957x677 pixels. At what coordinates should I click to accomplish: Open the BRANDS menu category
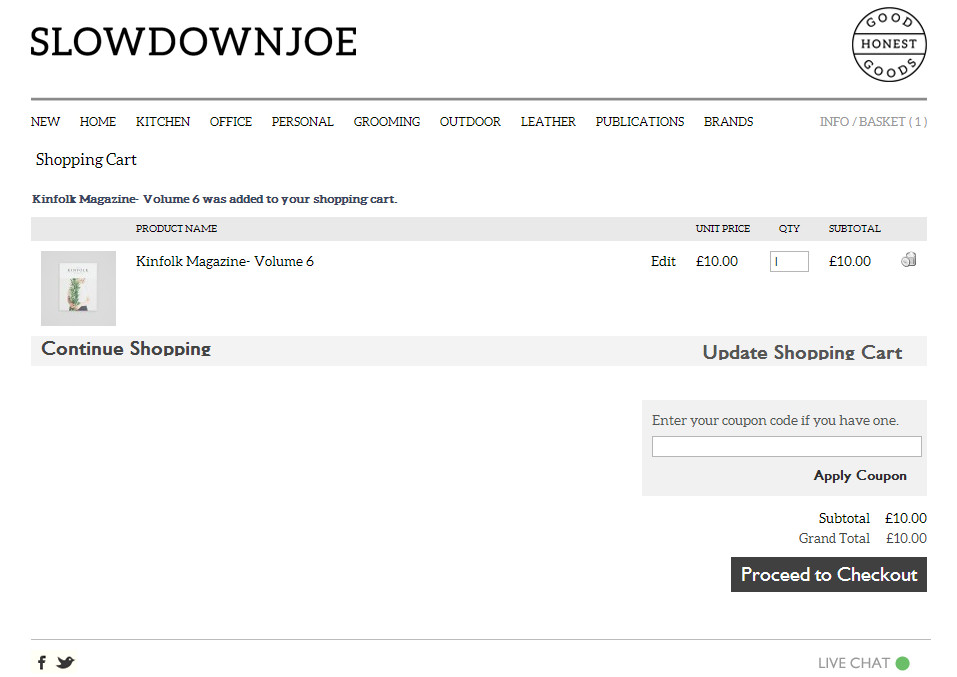pos(729,121)
